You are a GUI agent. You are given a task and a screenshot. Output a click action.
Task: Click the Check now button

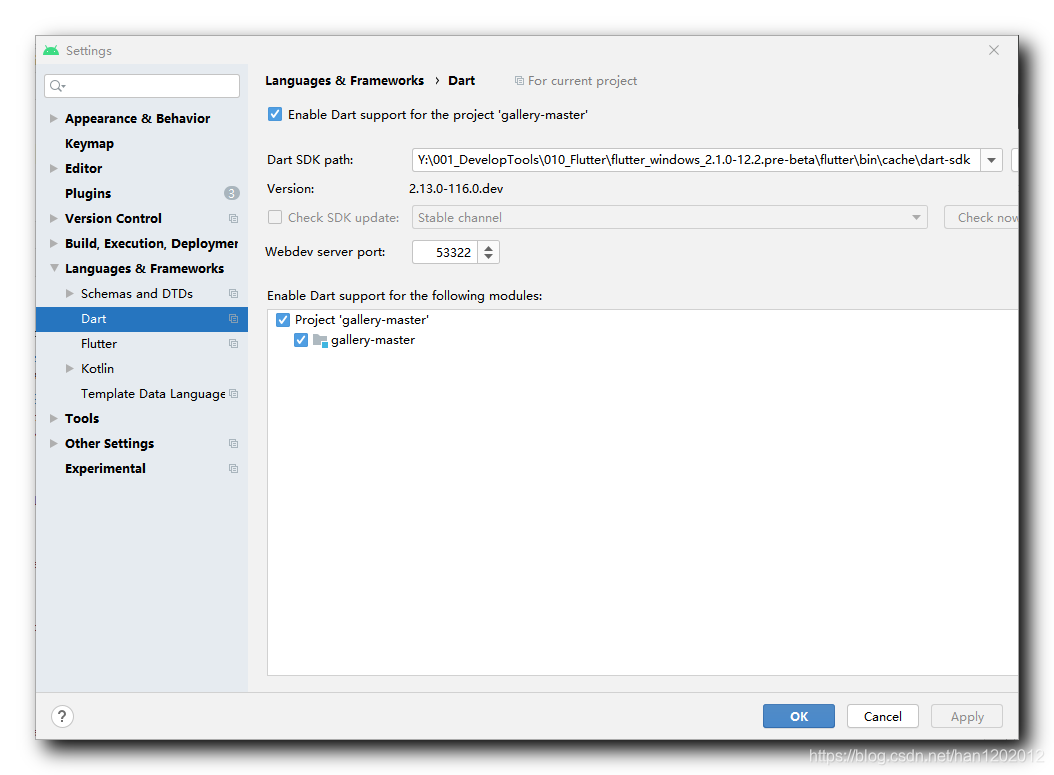pos(981,218)
